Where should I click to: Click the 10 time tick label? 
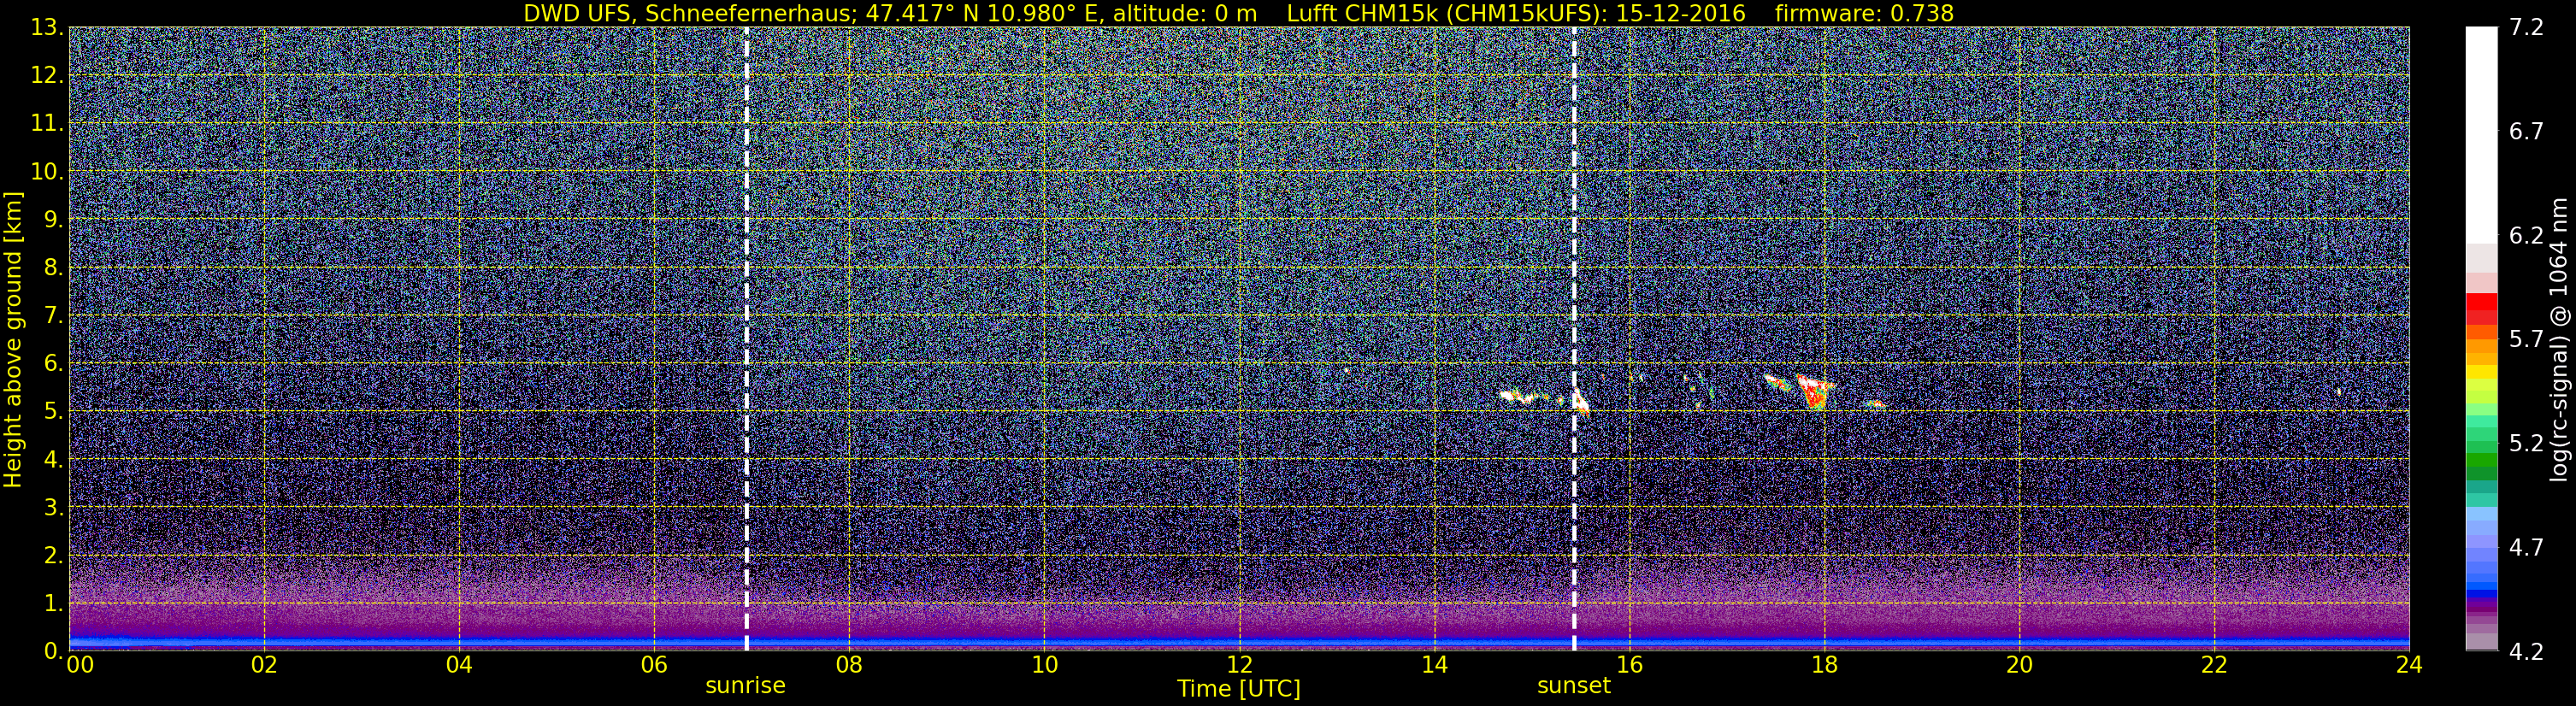pos(1044,666)
